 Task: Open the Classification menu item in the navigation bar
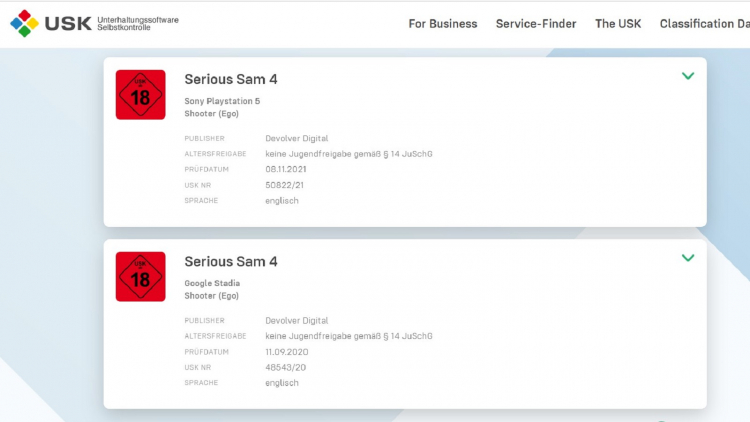pos(704,24)
